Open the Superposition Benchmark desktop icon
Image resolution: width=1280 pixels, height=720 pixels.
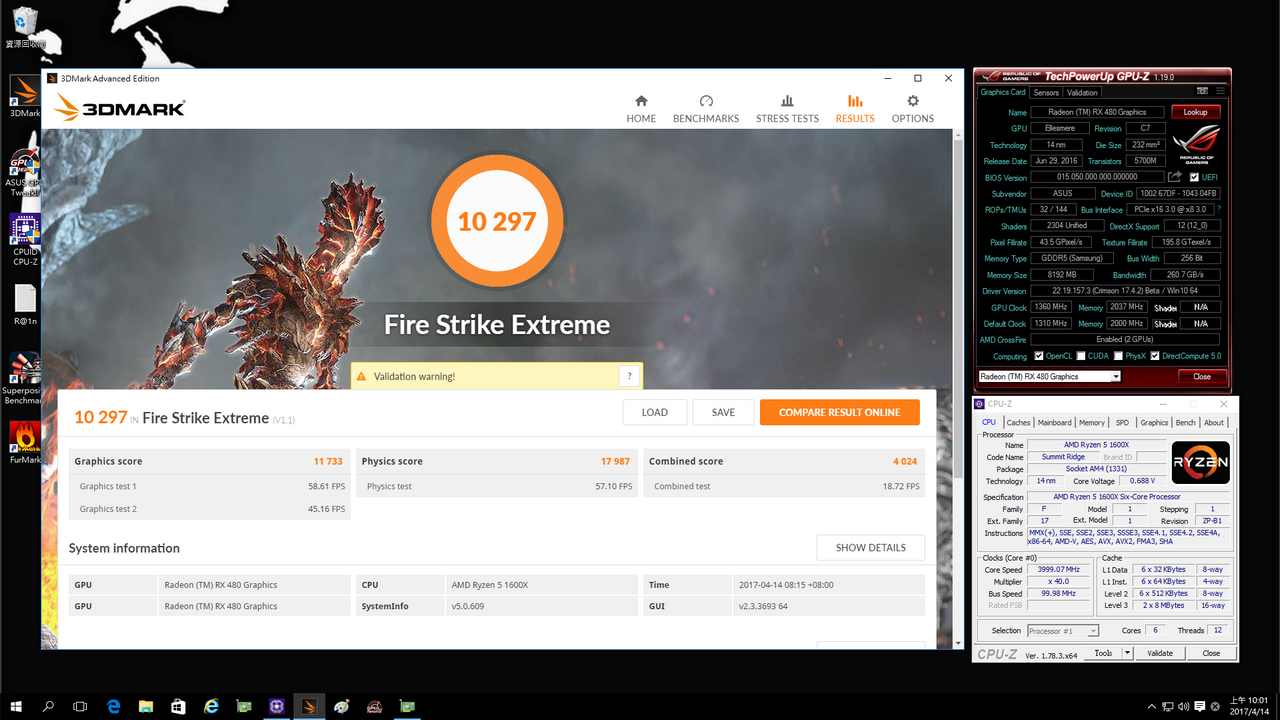tap(25, 378)
